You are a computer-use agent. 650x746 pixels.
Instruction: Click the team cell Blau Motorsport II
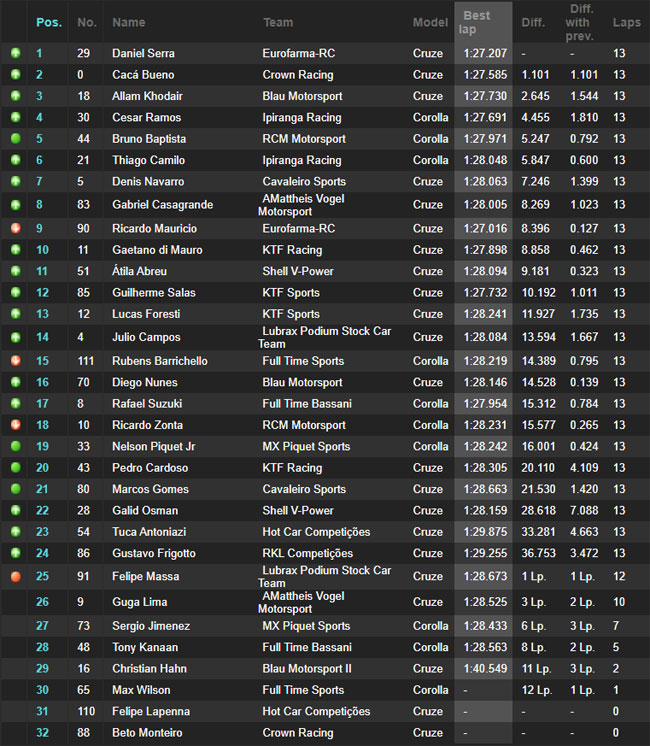coord(307,668)
